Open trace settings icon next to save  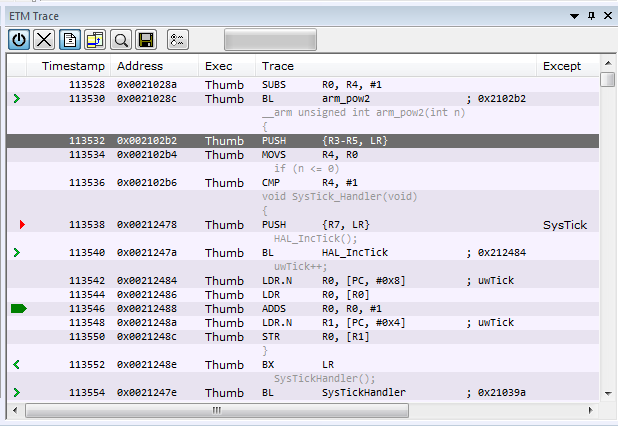tap(177, 39)
